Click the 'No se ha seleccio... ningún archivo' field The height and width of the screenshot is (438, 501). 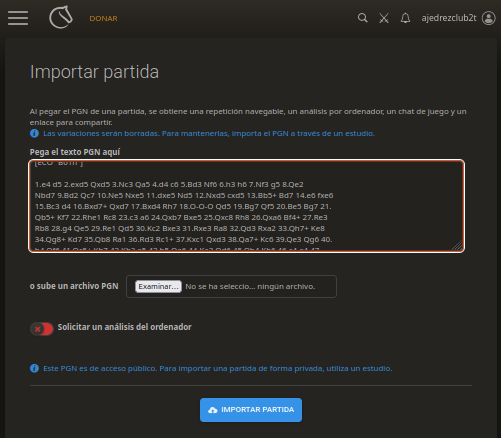pyautogui.click(x=250, y=287)
